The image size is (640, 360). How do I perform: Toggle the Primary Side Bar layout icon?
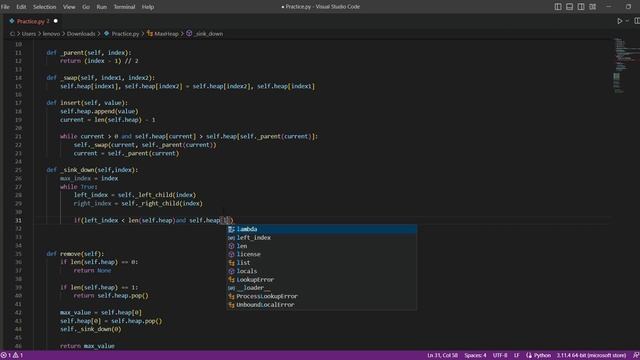pos(558,7)
